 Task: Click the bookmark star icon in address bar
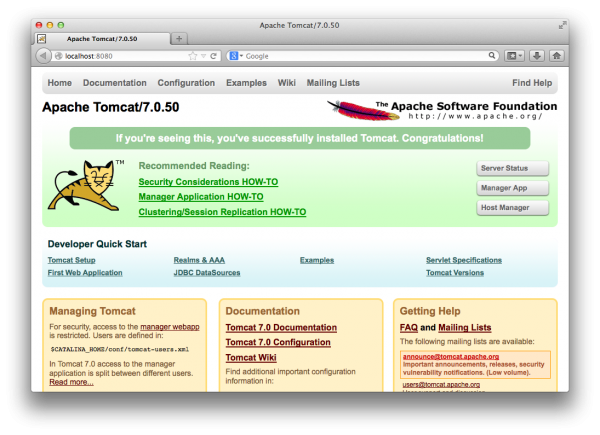[192, 56]
